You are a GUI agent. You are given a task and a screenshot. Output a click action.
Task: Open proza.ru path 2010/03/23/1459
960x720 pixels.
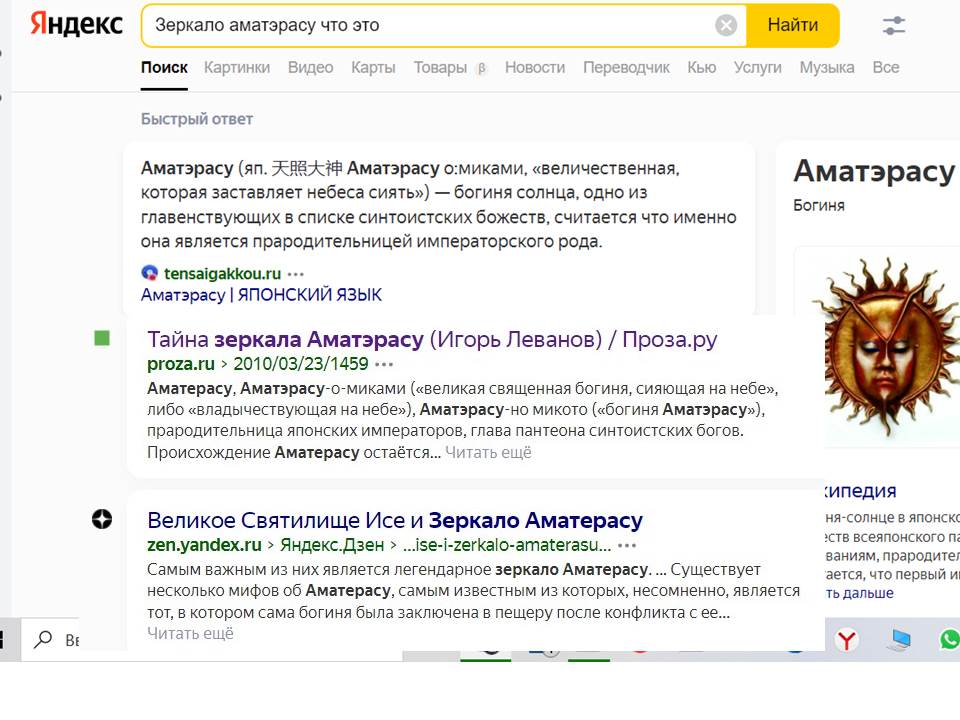click(301, 364)
